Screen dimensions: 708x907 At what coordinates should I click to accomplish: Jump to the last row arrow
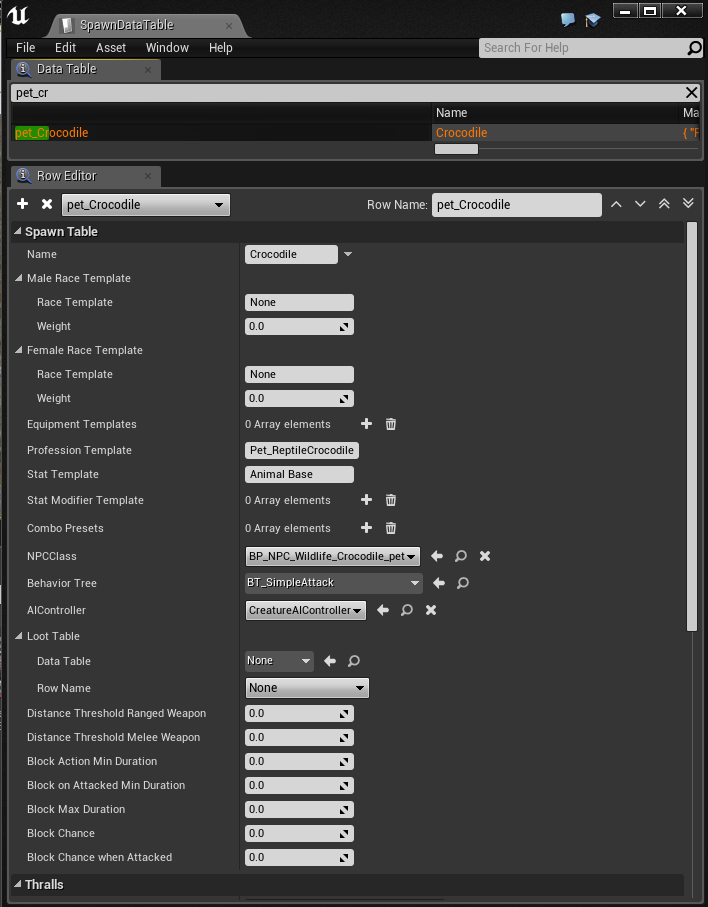(688, 204)
